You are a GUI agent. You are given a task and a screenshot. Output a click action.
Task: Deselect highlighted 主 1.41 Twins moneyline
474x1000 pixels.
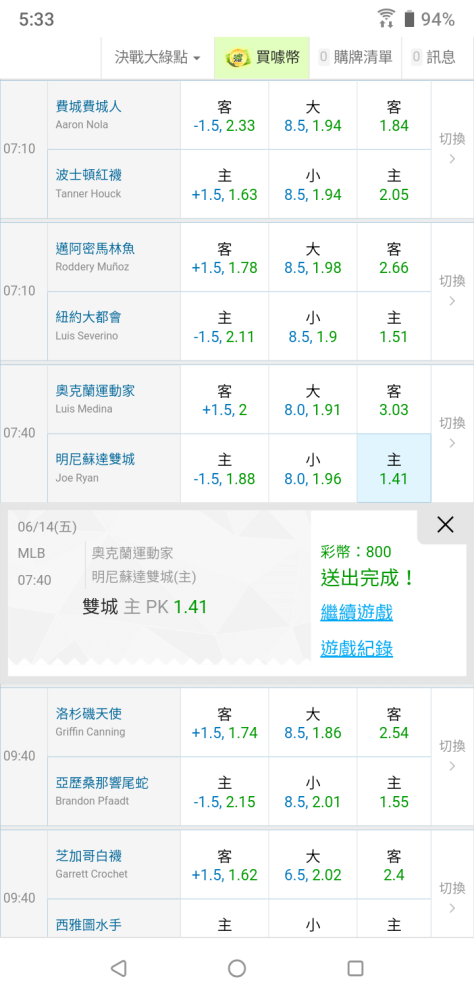click(394, 469)
